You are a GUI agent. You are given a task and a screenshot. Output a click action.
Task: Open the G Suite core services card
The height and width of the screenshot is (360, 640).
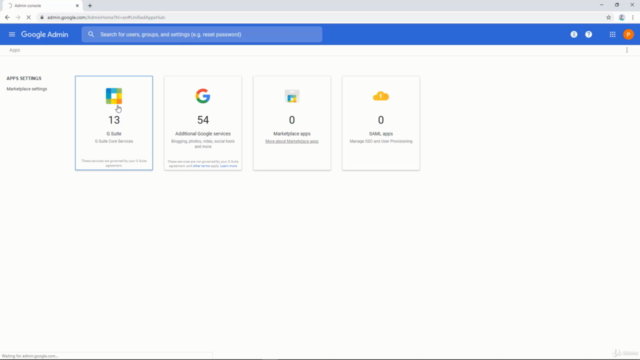pos(114,123)
